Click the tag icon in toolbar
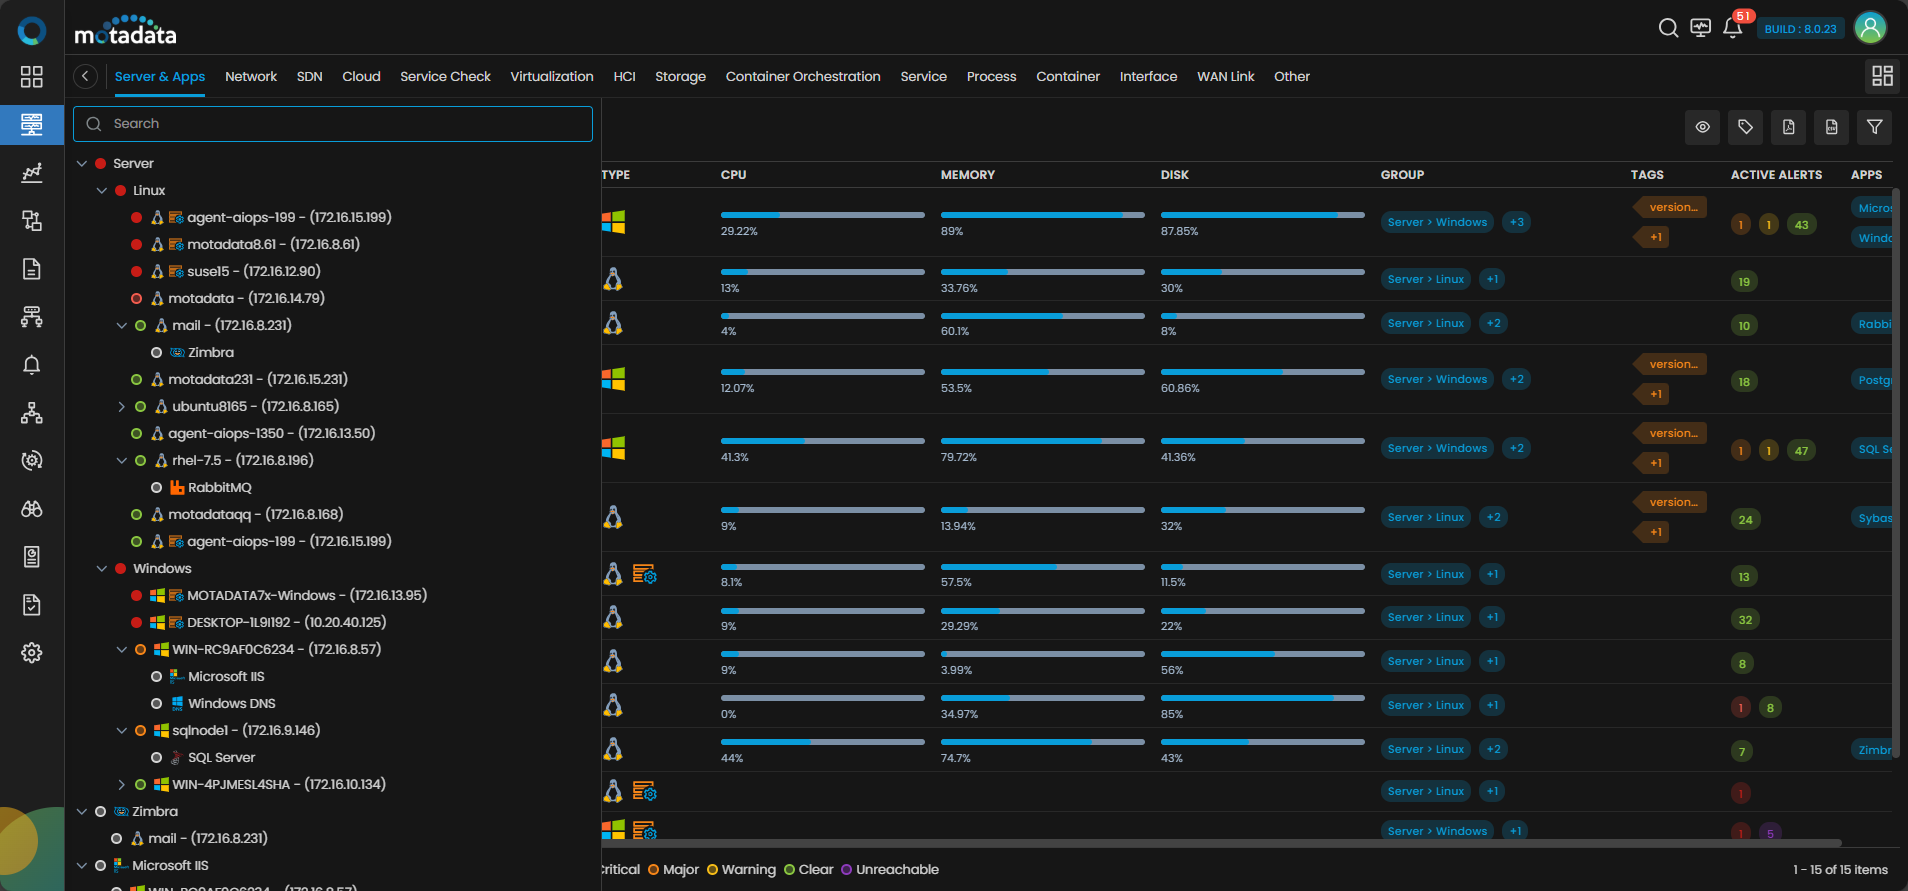 tap(1746, 127)
